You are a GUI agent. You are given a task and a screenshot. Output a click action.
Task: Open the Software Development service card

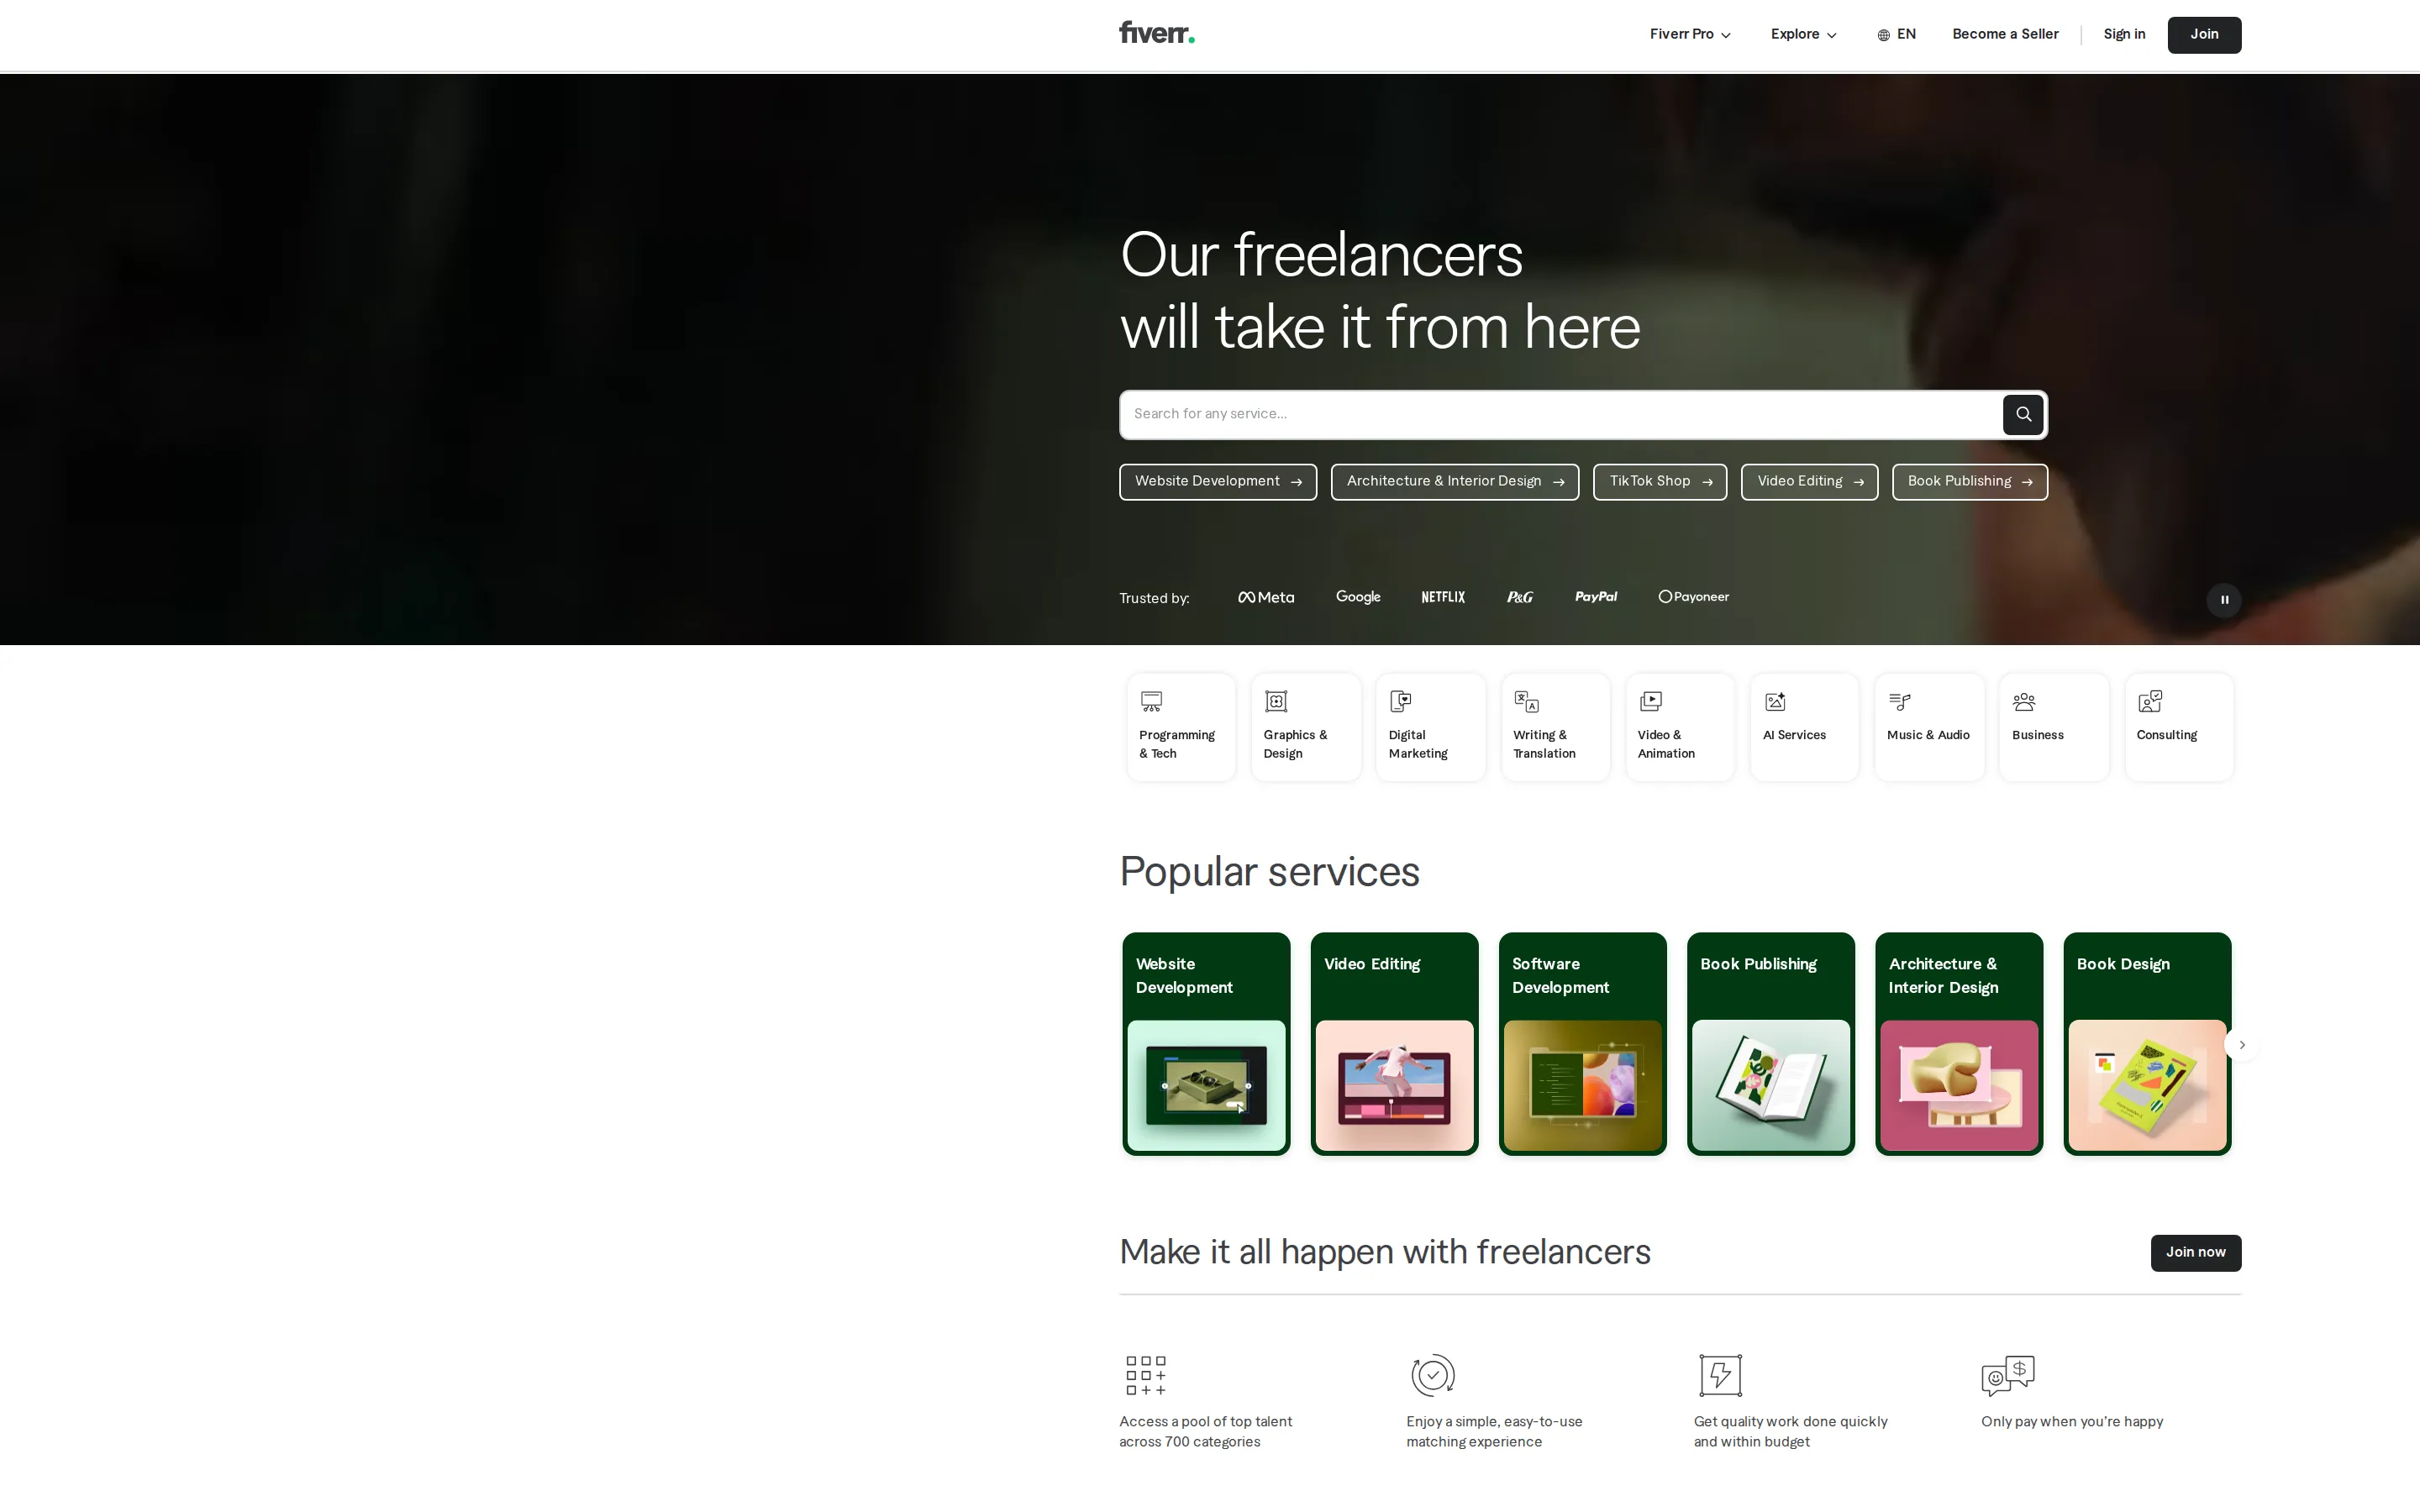[1582, 1044]
